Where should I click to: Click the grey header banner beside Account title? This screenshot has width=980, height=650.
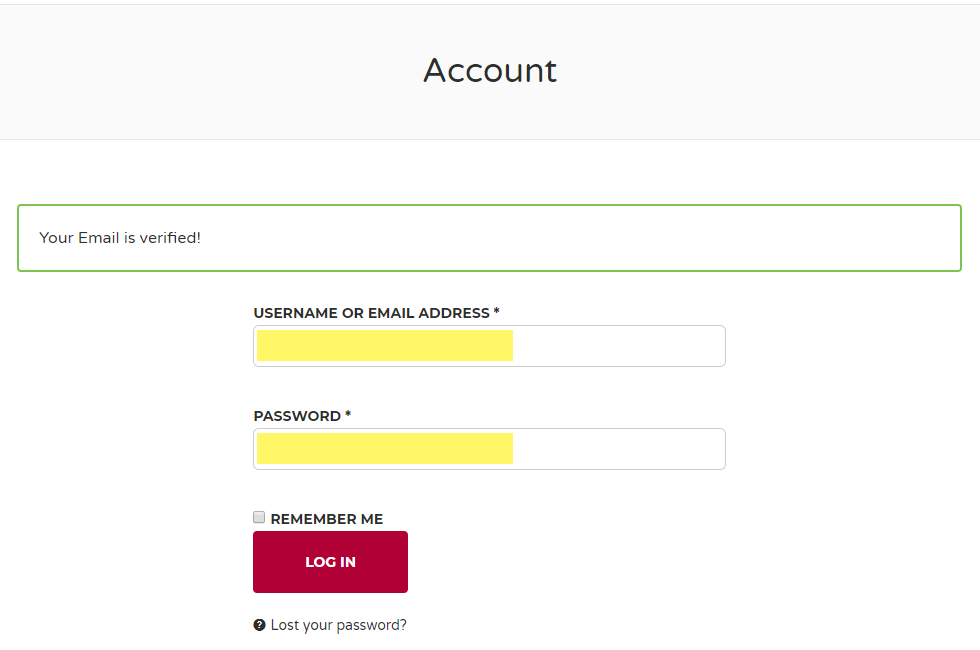769,71
